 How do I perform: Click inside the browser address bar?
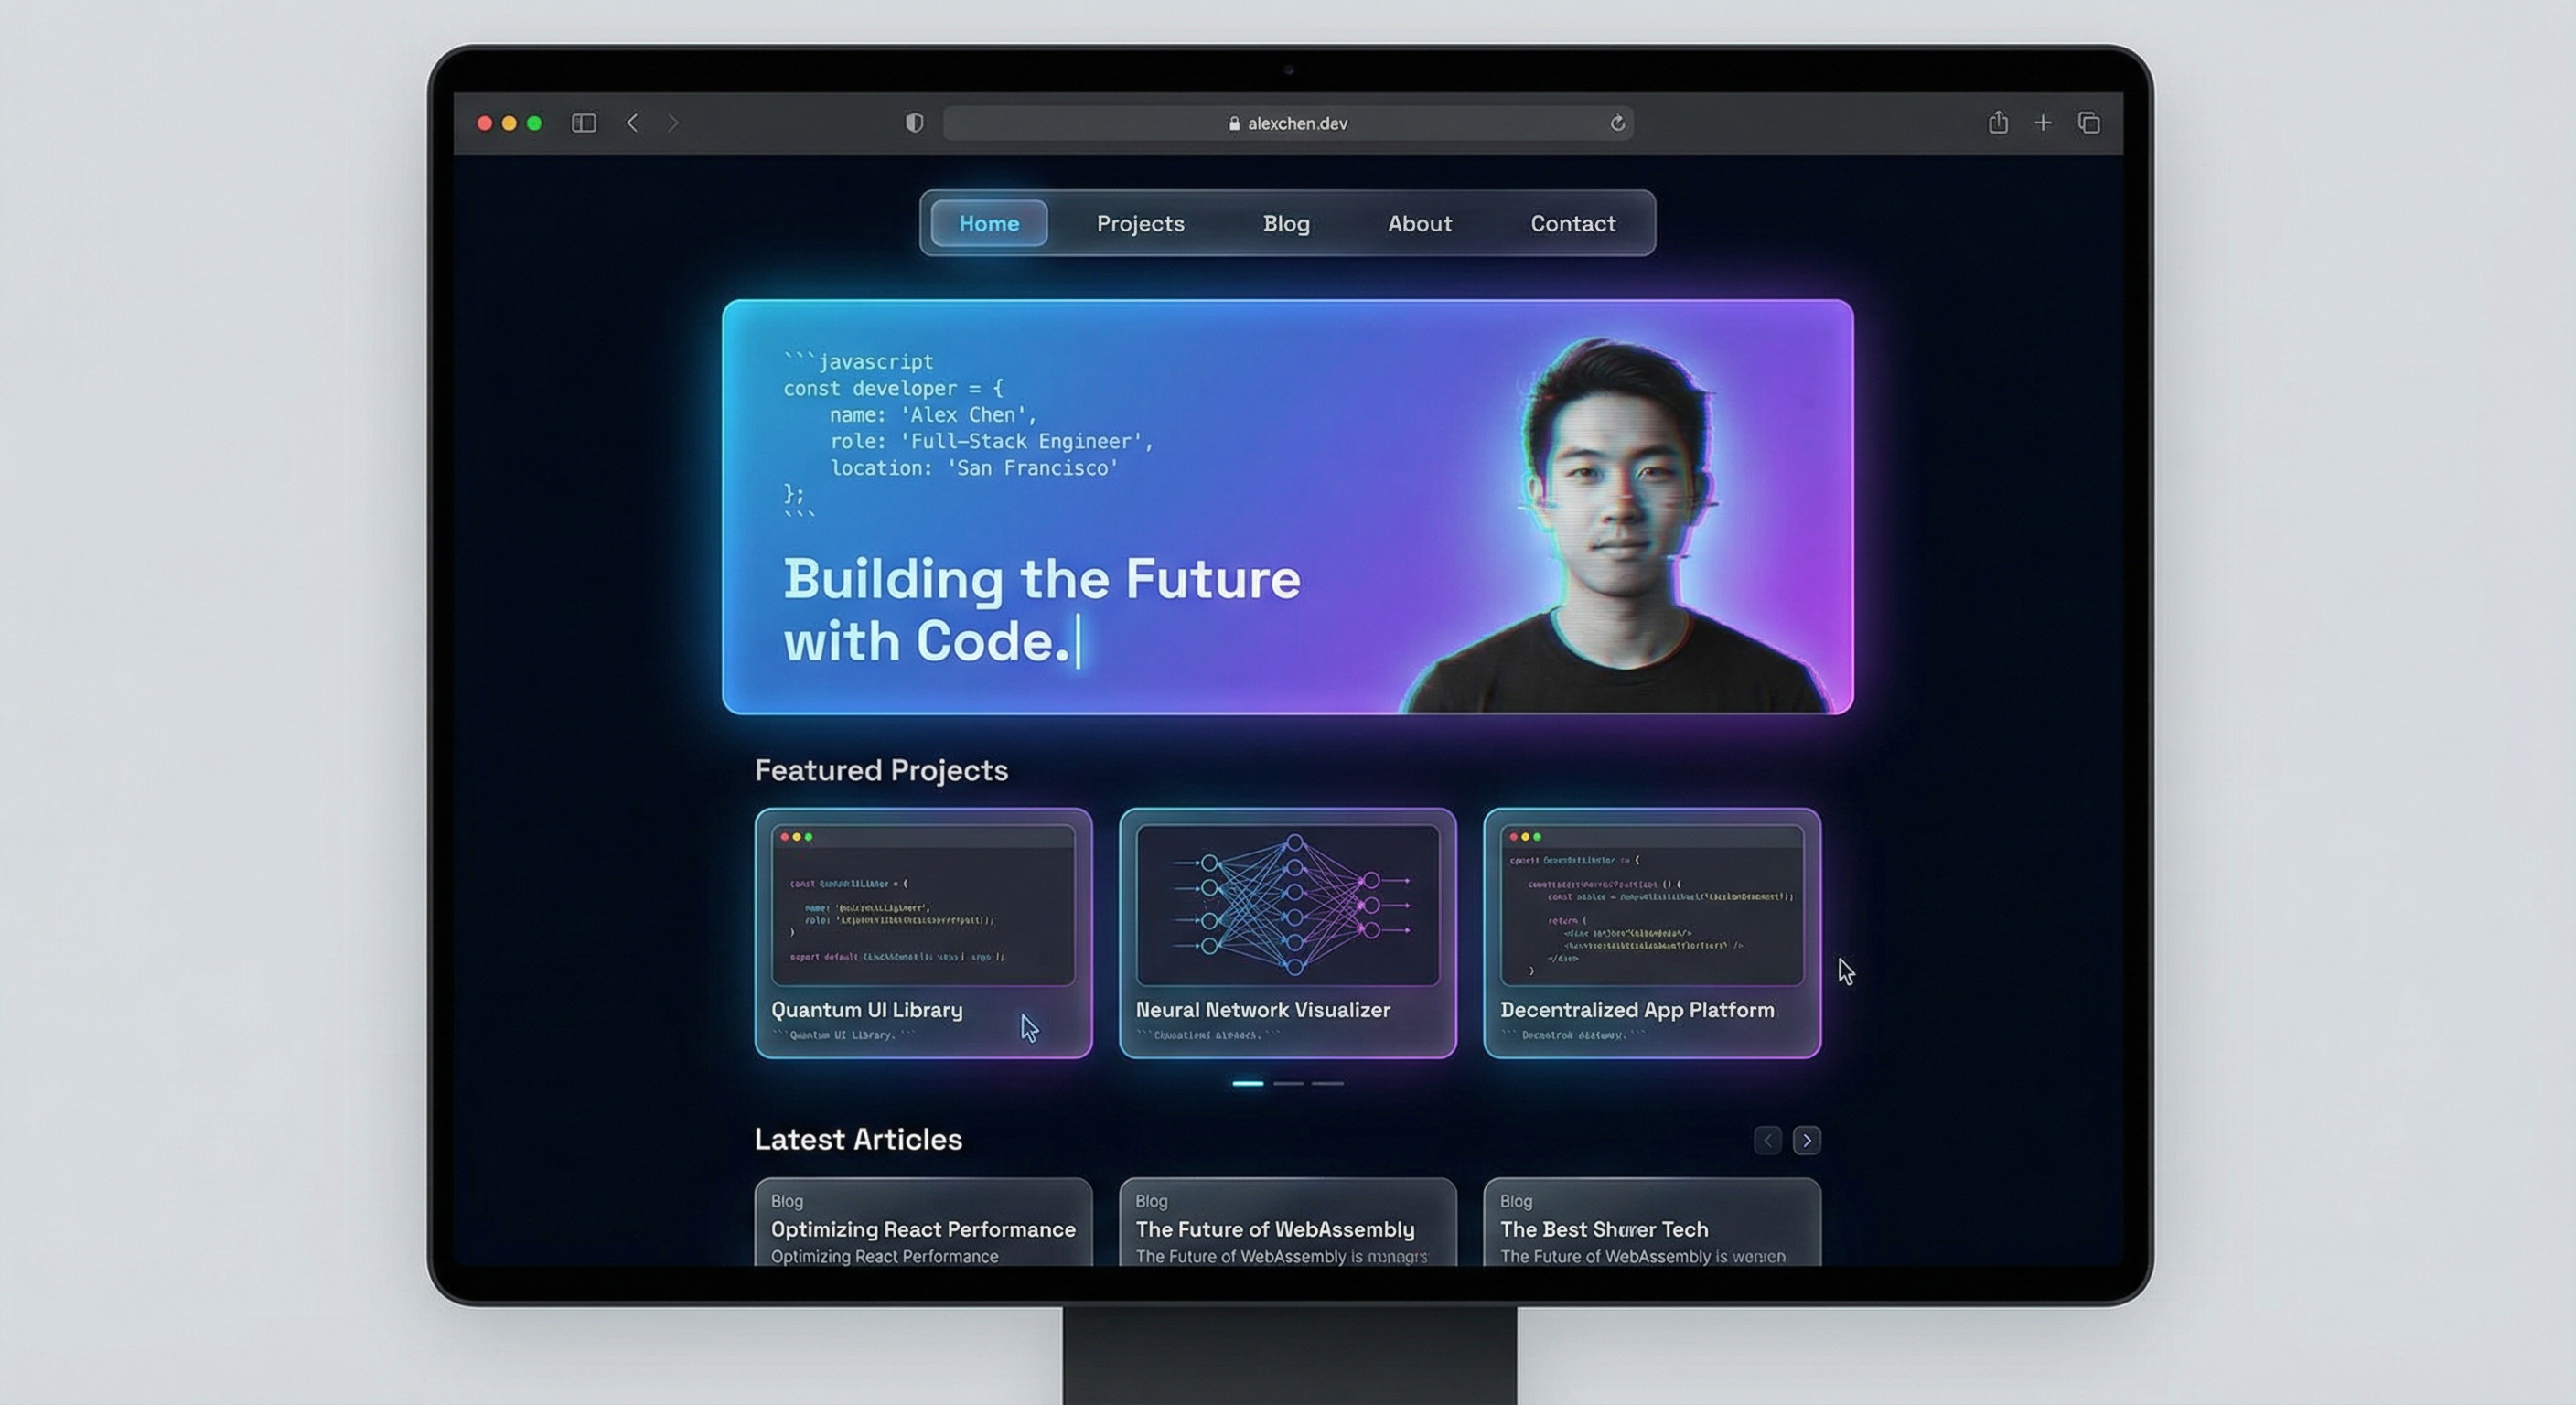[x=1400, y=122]
